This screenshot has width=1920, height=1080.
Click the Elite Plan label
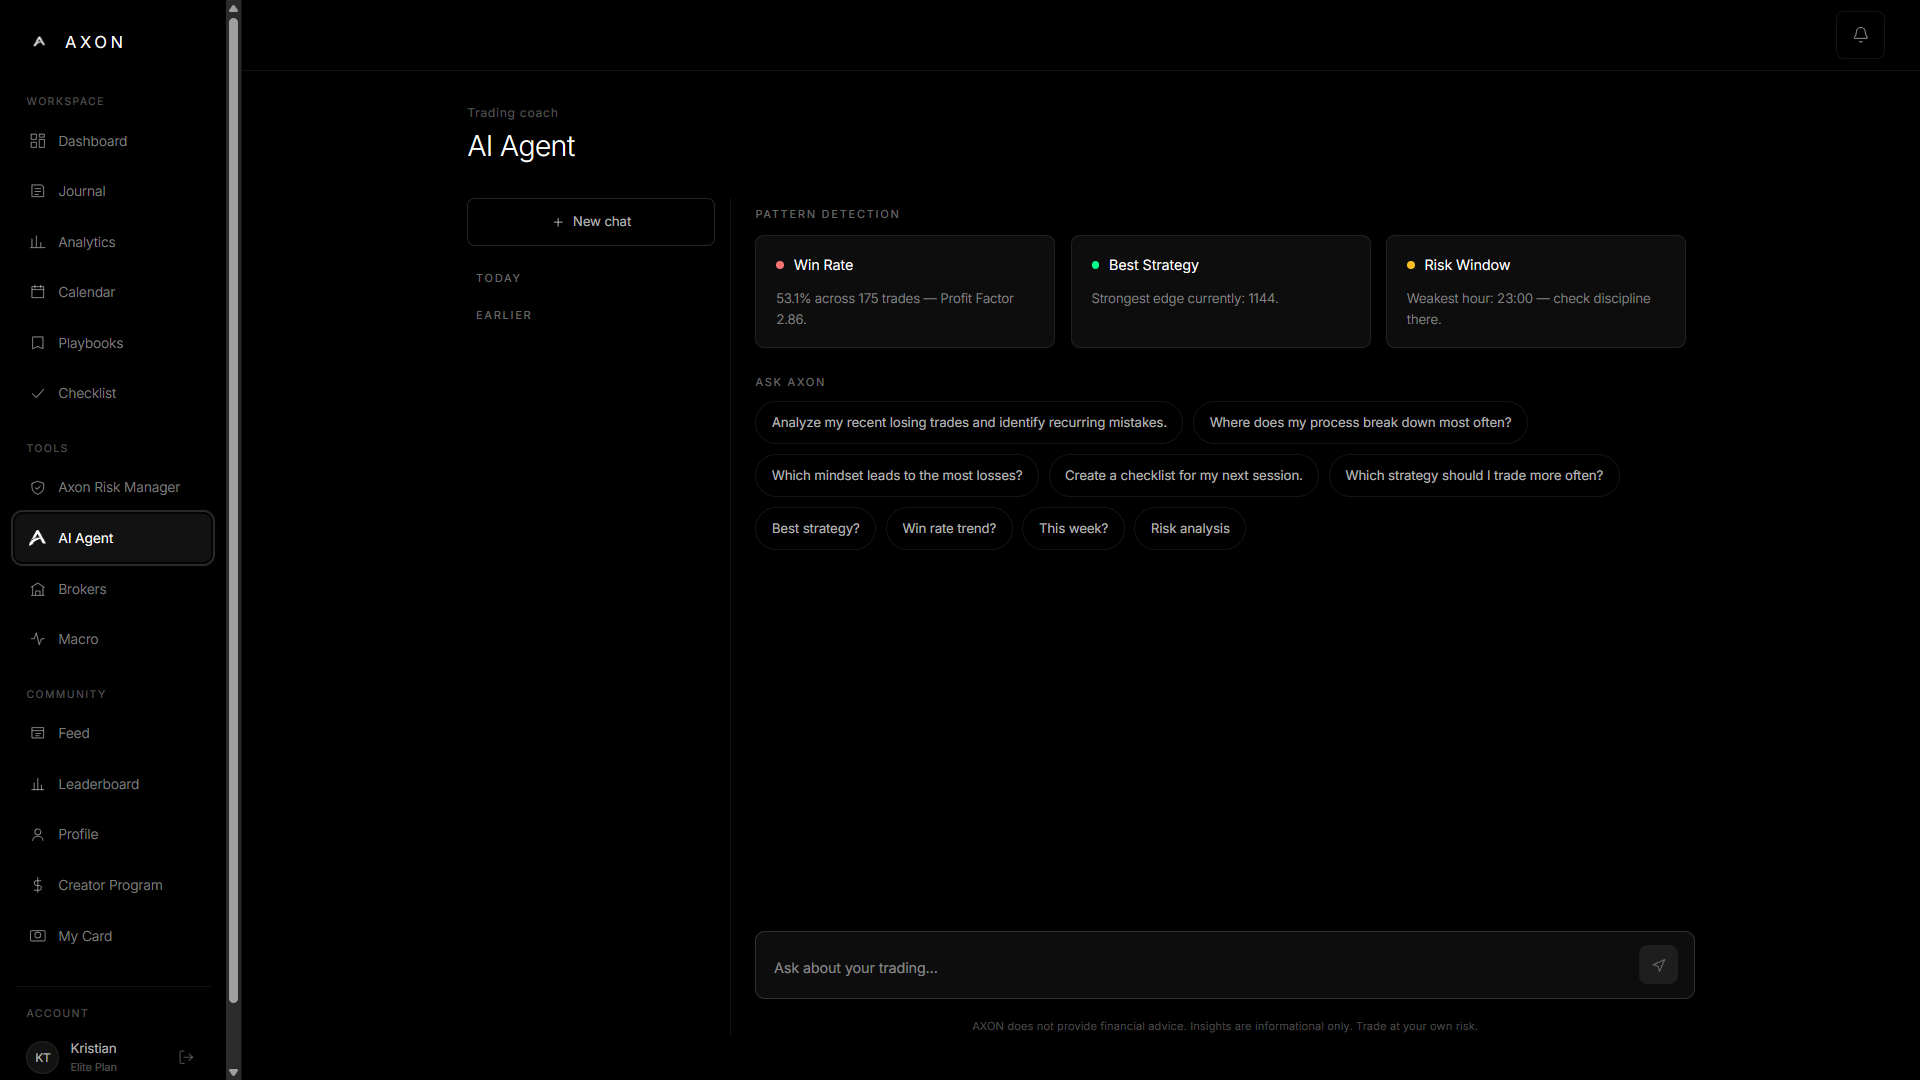tap(93, 1067)
